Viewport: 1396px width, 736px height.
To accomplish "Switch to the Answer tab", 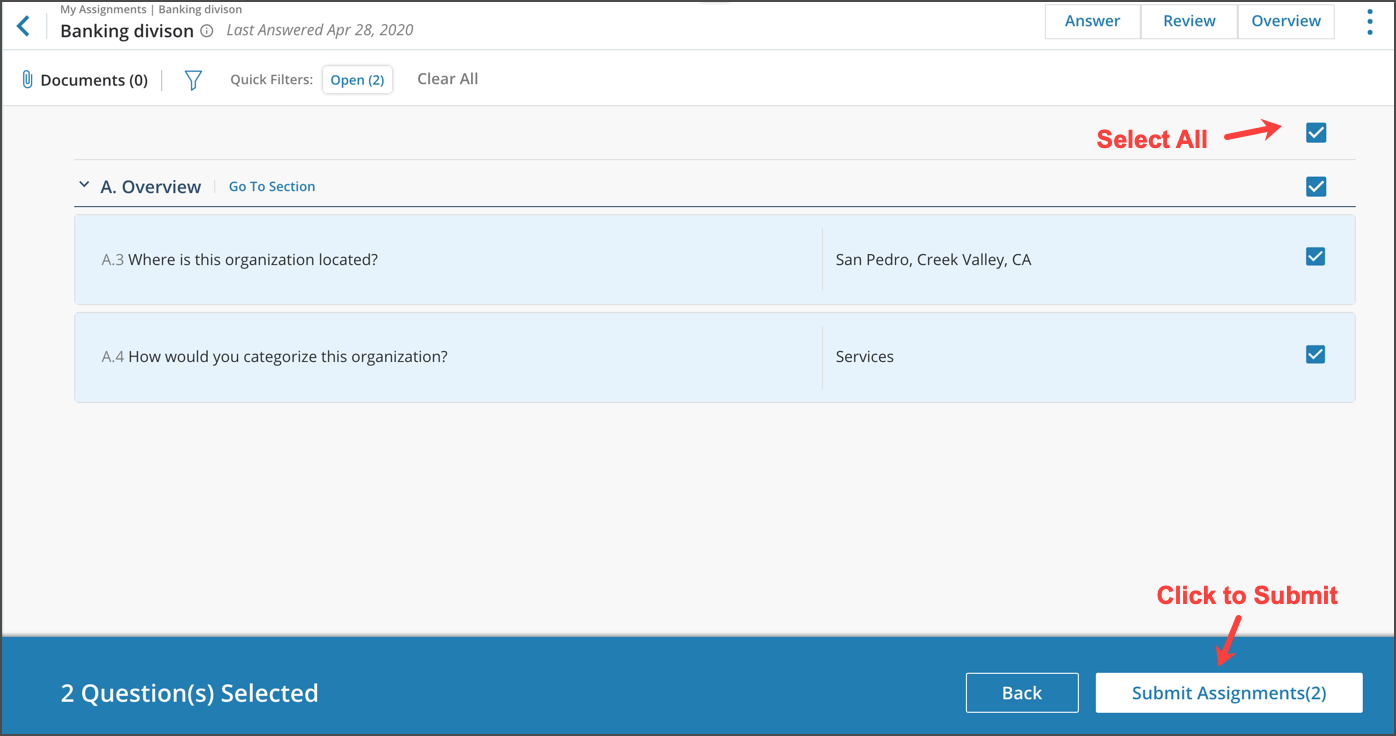I will click(1092, 21).
